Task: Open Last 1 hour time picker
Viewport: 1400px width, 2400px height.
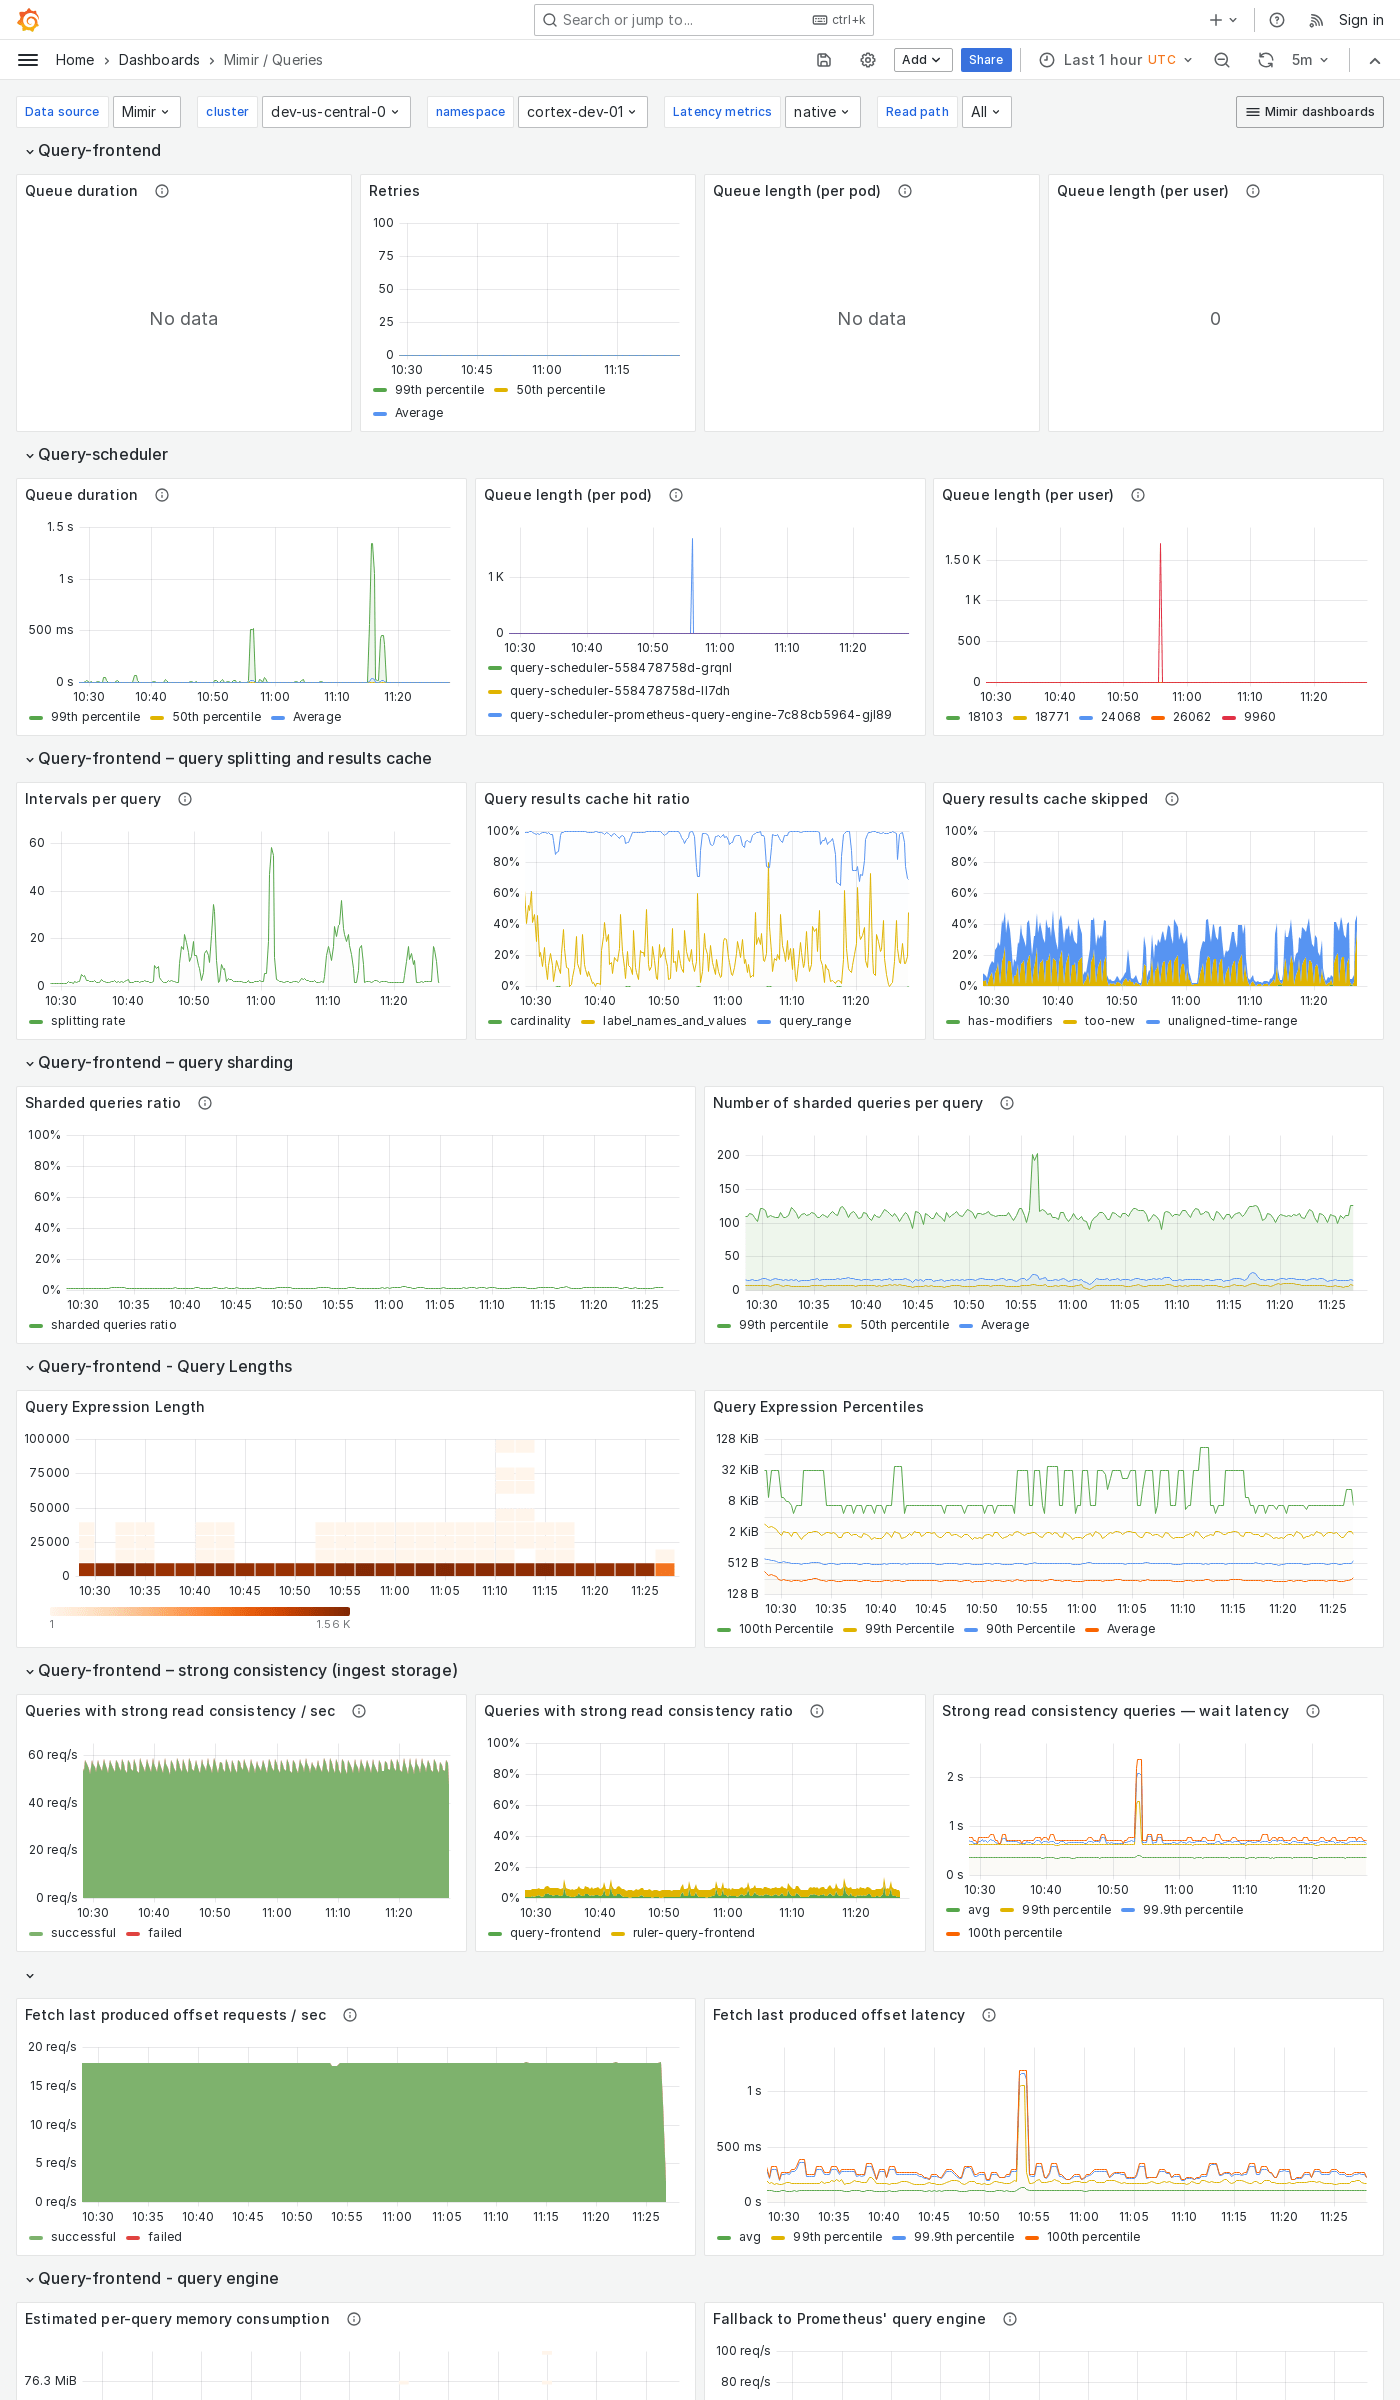Action: point(1116,60)
